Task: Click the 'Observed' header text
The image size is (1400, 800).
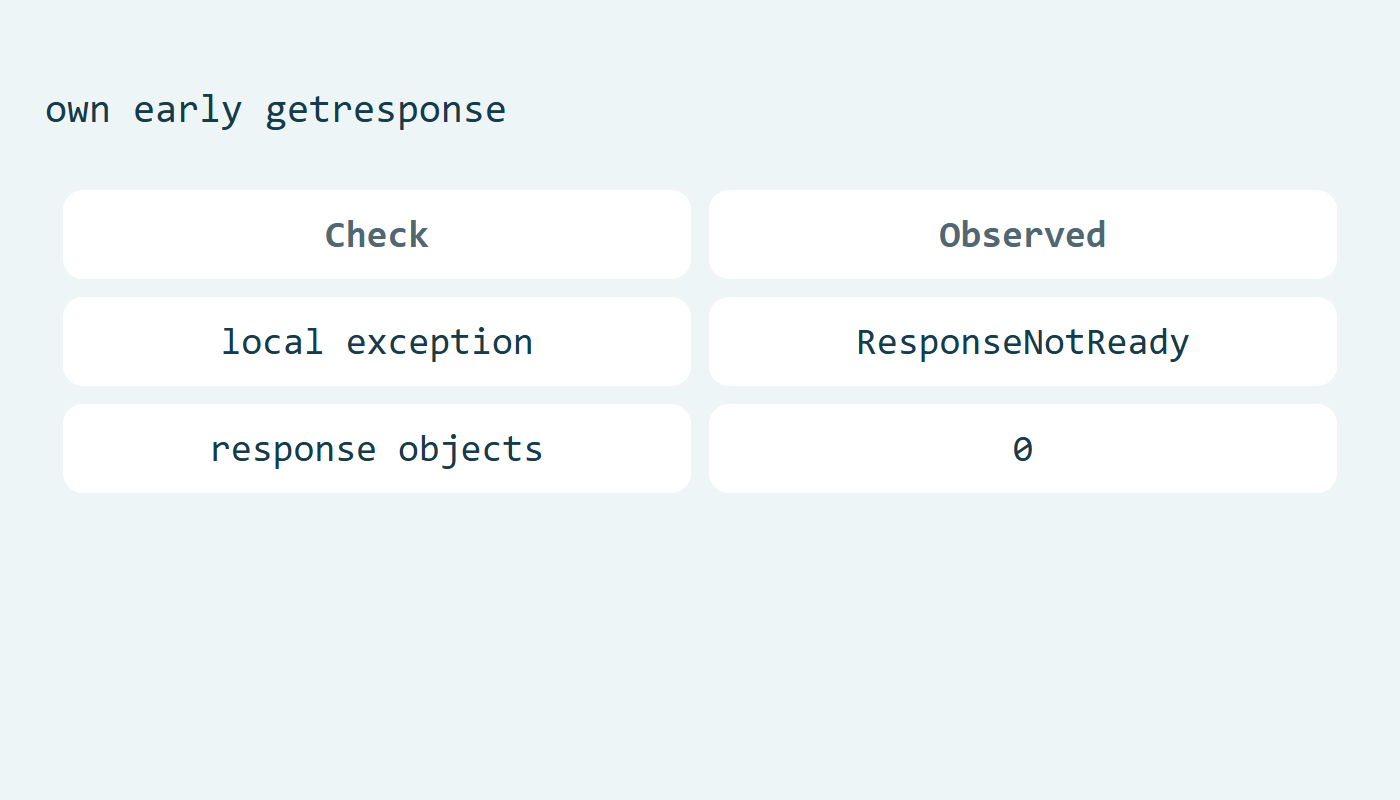Action: coord(1023,235)
